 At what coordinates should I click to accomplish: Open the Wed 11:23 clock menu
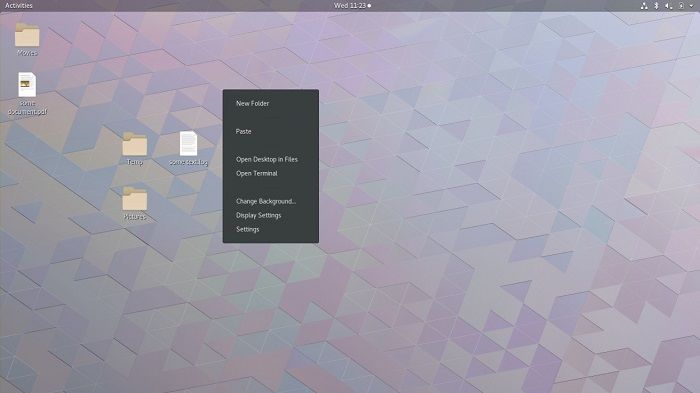pyautogui.click(x=352, y=5)
